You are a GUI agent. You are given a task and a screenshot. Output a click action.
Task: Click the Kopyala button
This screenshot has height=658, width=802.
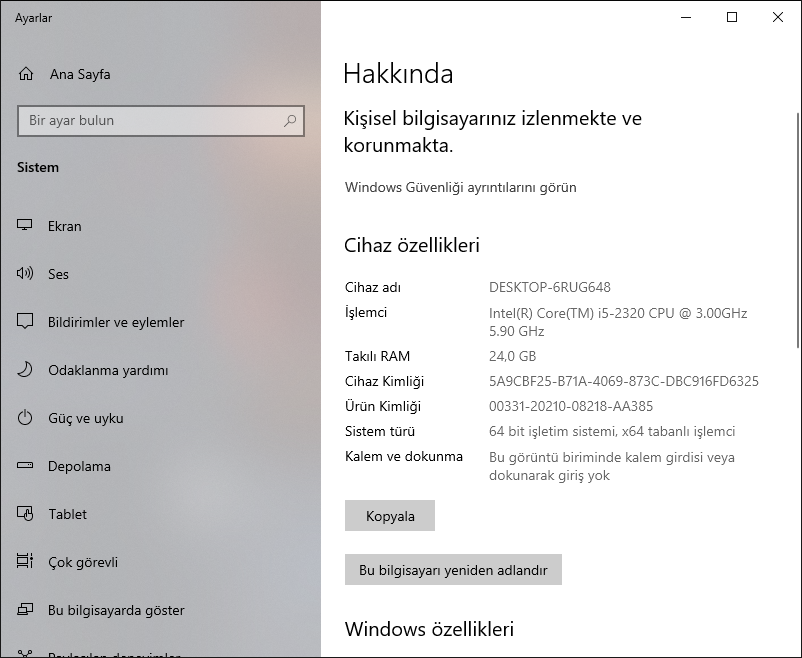(390, 516)
